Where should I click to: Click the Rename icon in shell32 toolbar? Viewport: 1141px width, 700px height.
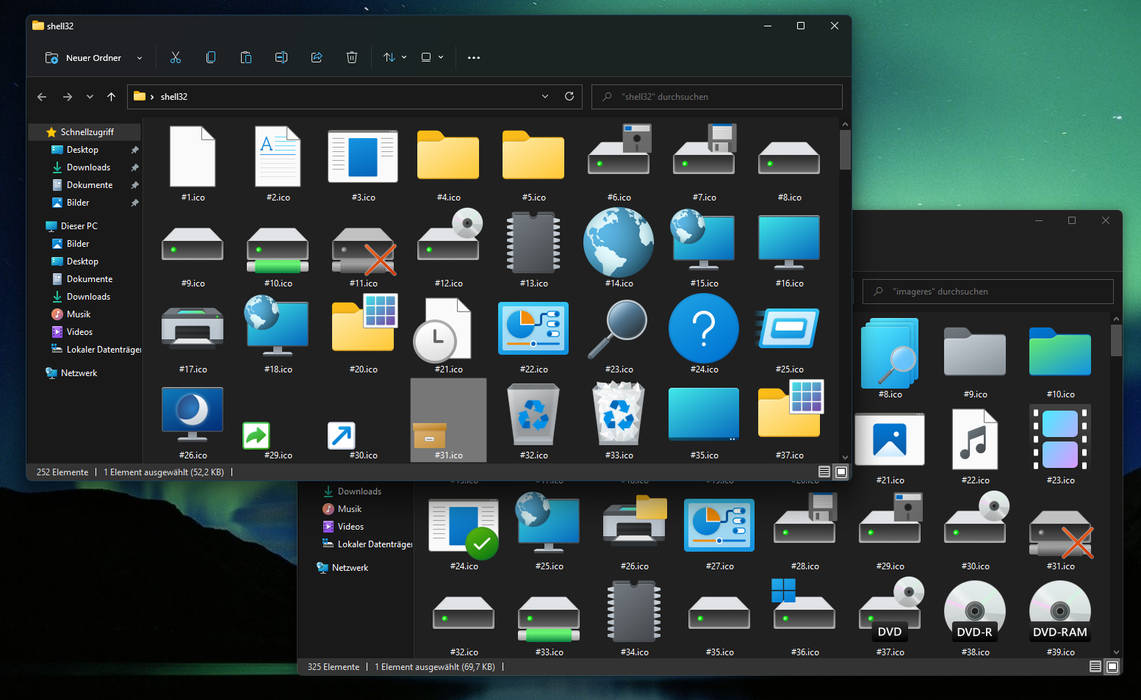(x=281, y=57)
